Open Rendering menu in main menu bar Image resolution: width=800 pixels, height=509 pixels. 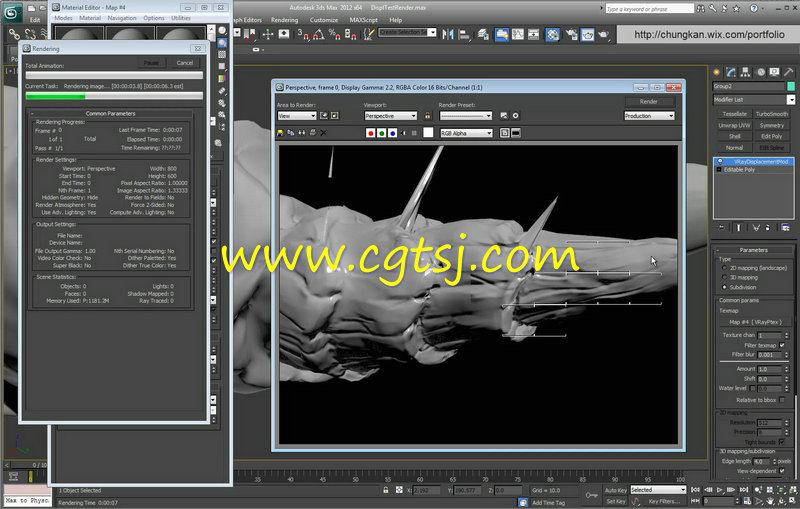click(x=284, y=20)
